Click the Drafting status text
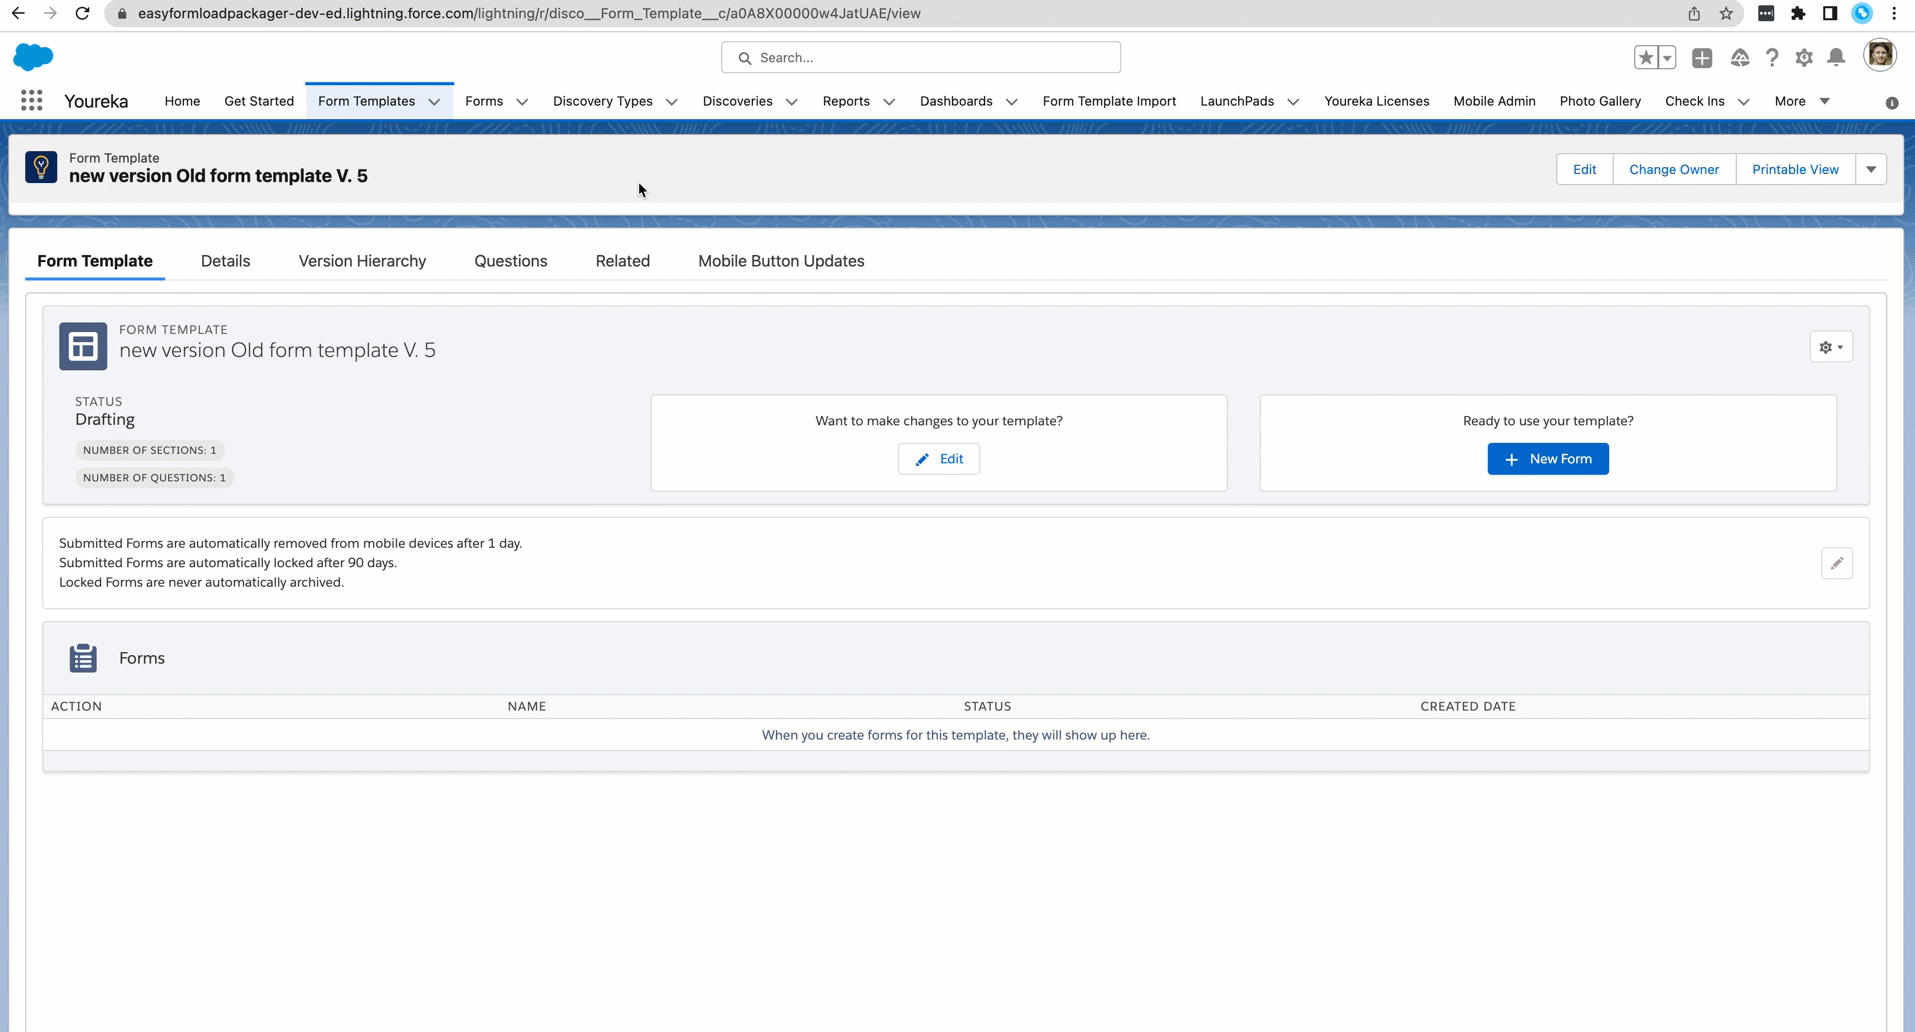 (105, 419)
